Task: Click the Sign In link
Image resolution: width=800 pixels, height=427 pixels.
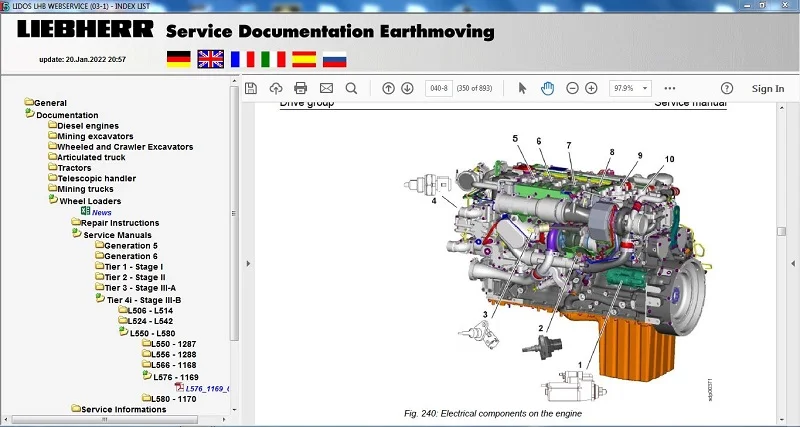Action: pos(768,88)
